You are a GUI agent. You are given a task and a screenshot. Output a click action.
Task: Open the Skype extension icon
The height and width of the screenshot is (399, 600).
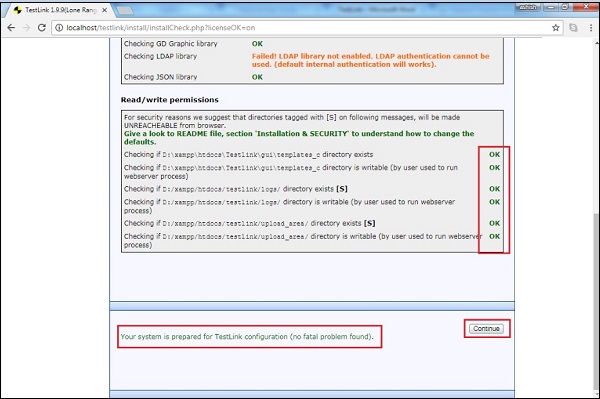[573, 28]
